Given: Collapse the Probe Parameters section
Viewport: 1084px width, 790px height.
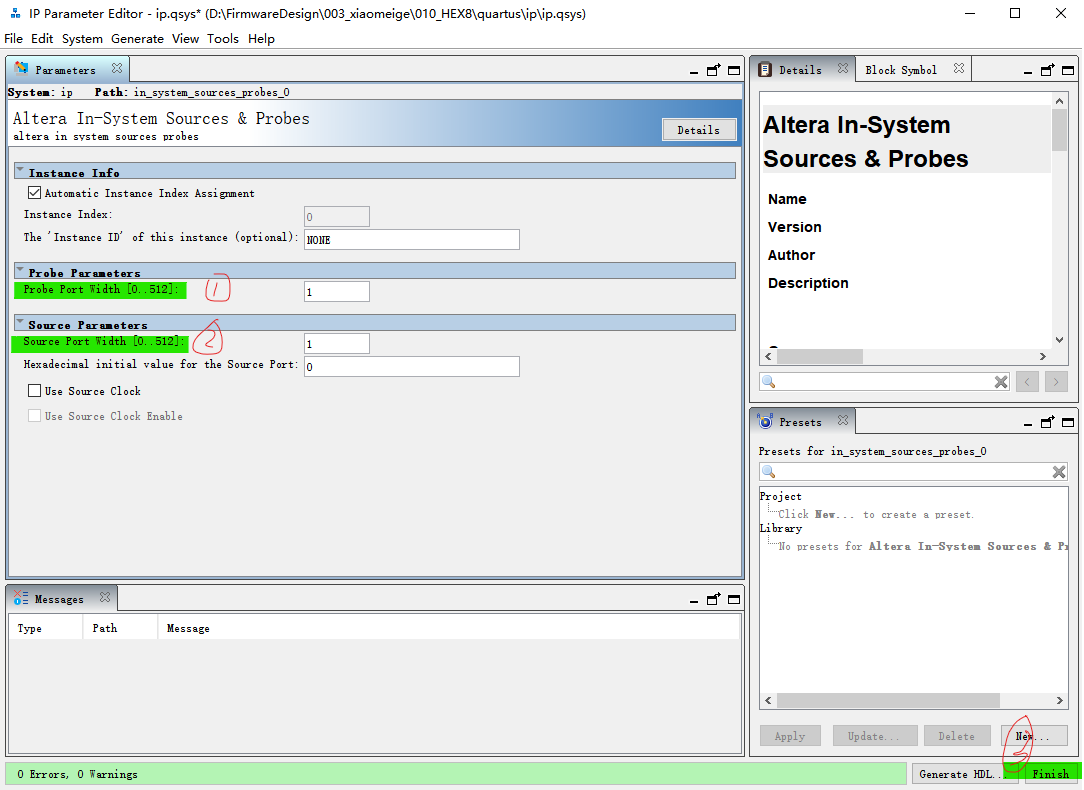Looking at the screenshot, I should coord(21,271).
